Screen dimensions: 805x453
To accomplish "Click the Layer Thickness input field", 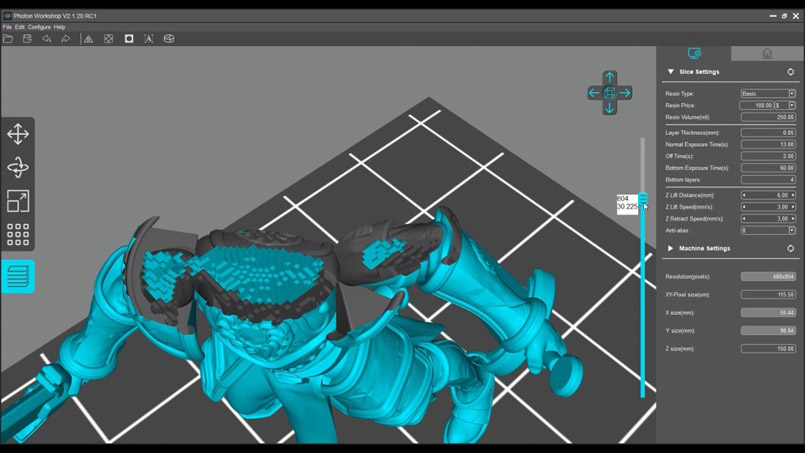I will tap(768, 133).
